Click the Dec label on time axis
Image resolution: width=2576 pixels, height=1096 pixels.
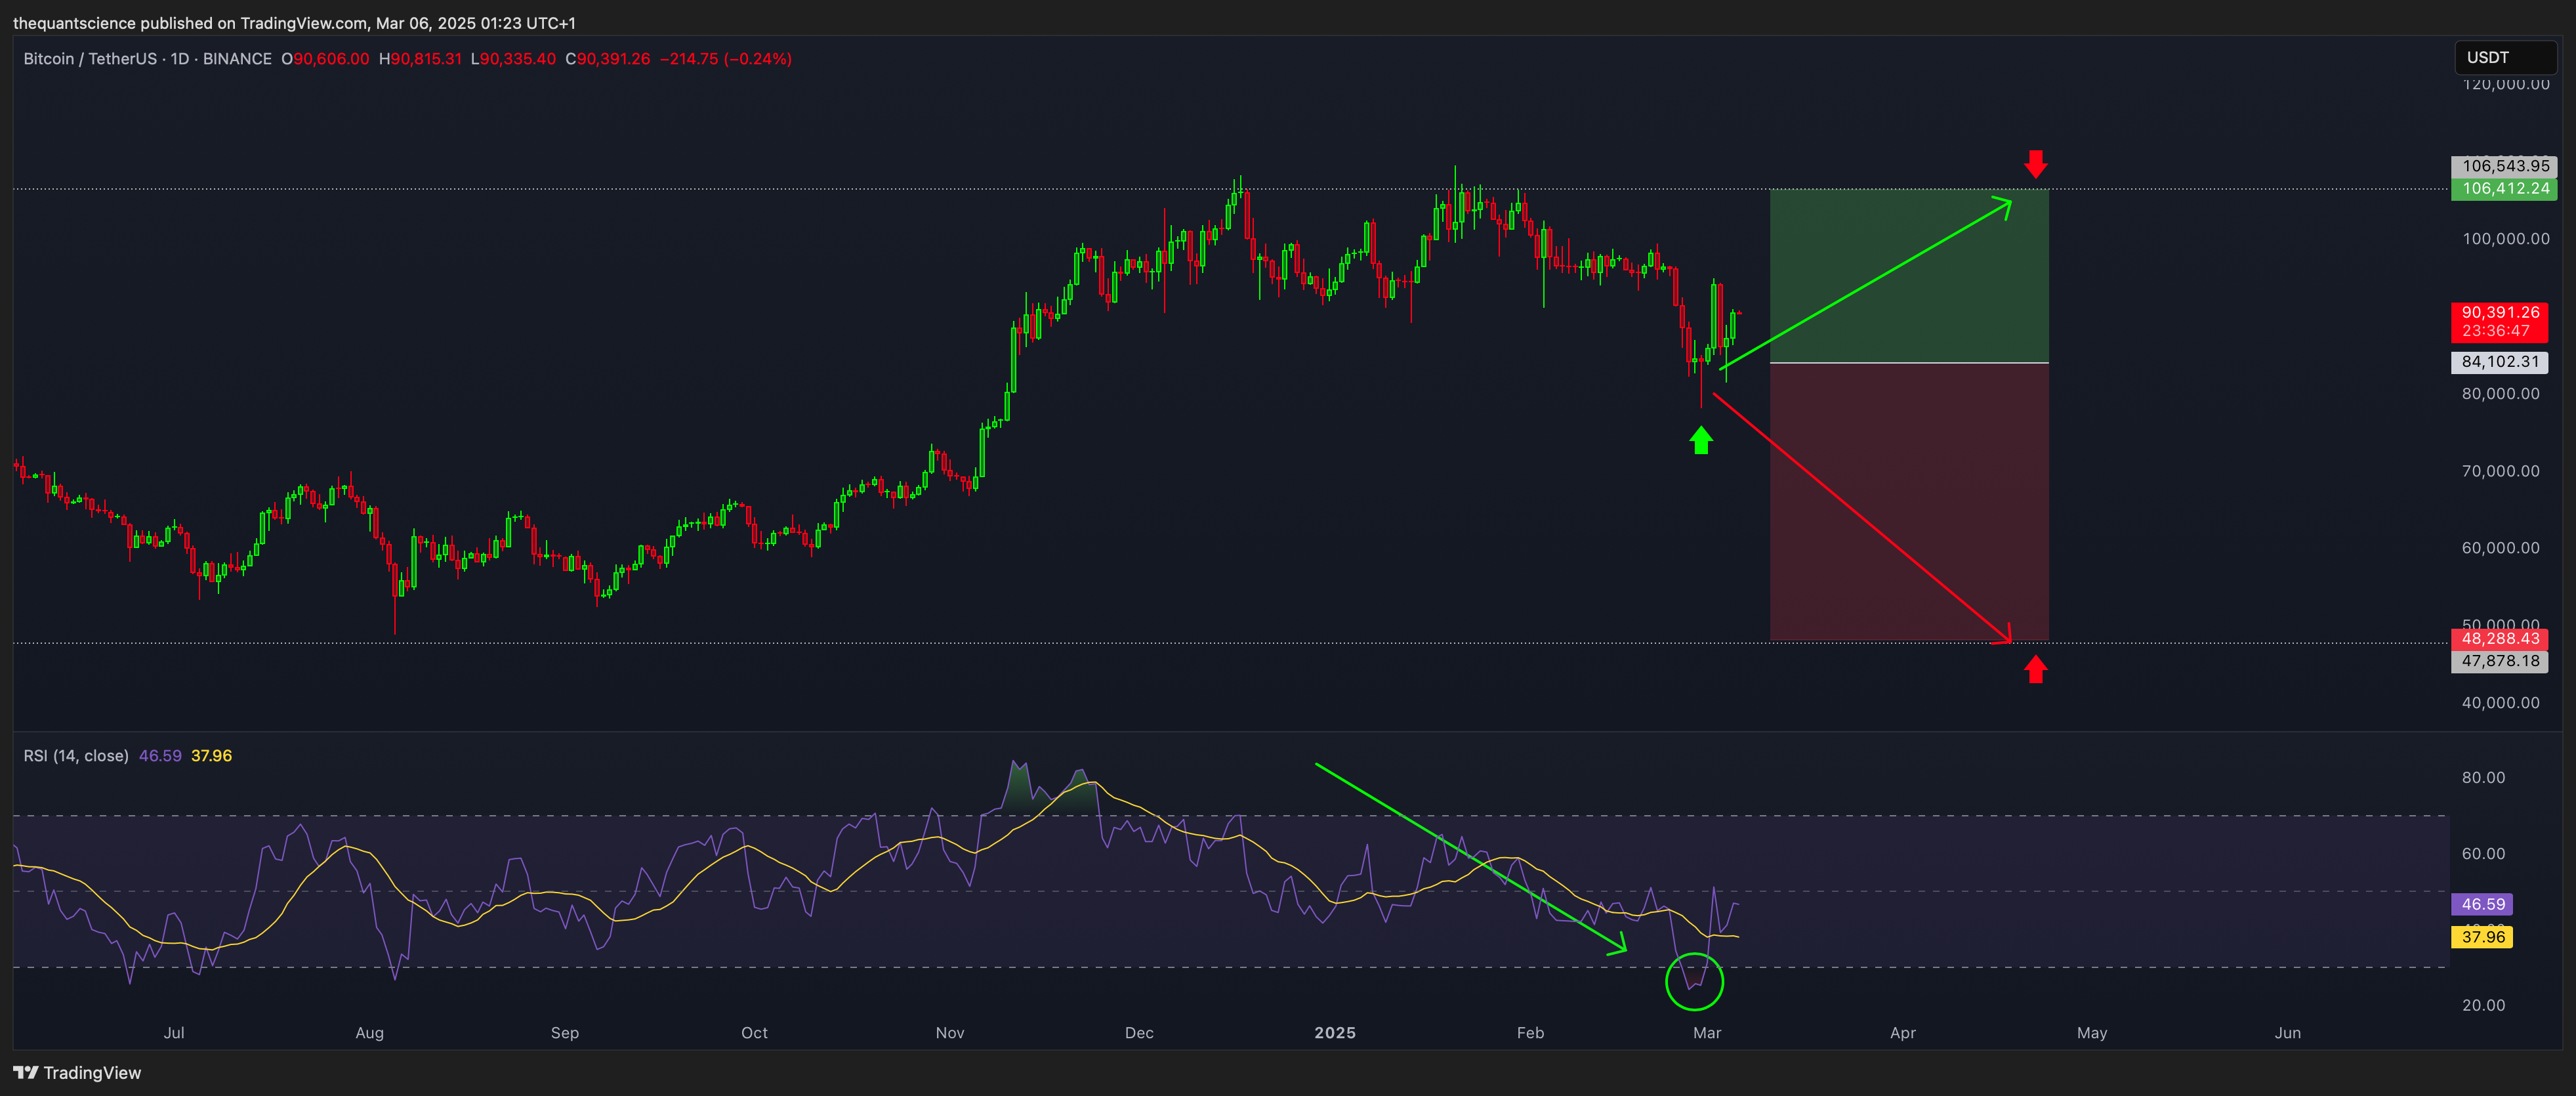coord(1139,1033)
